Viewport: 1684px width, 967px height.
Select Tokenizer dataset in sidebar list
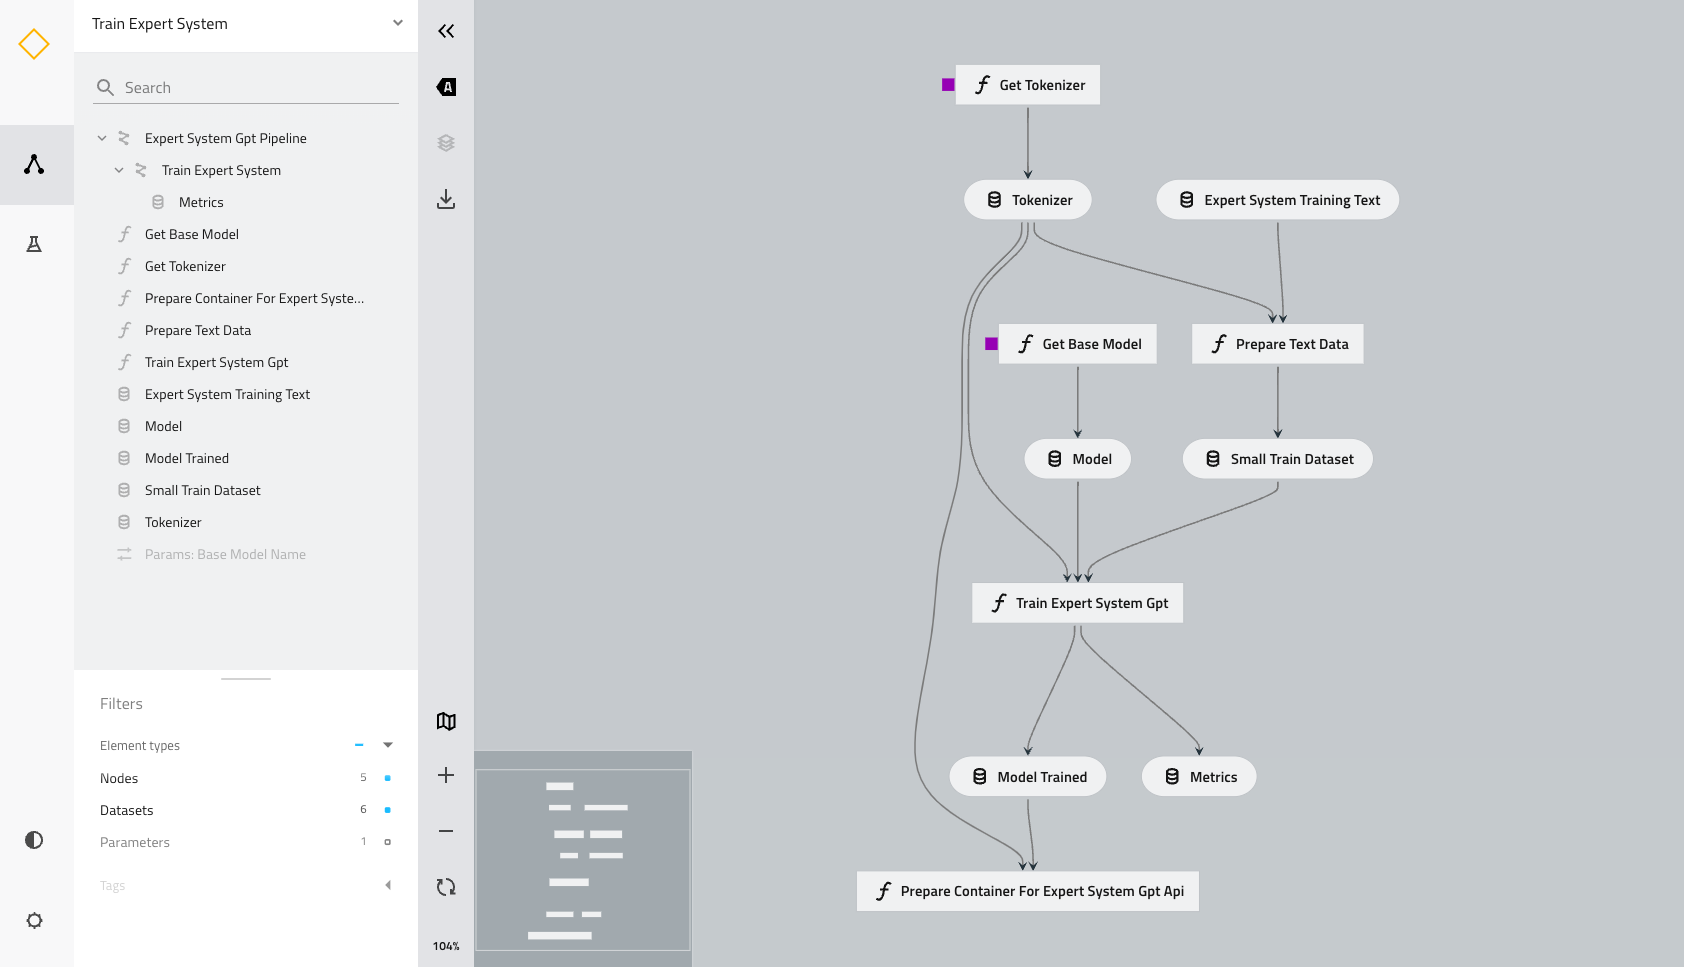click(x=173, y=522)
